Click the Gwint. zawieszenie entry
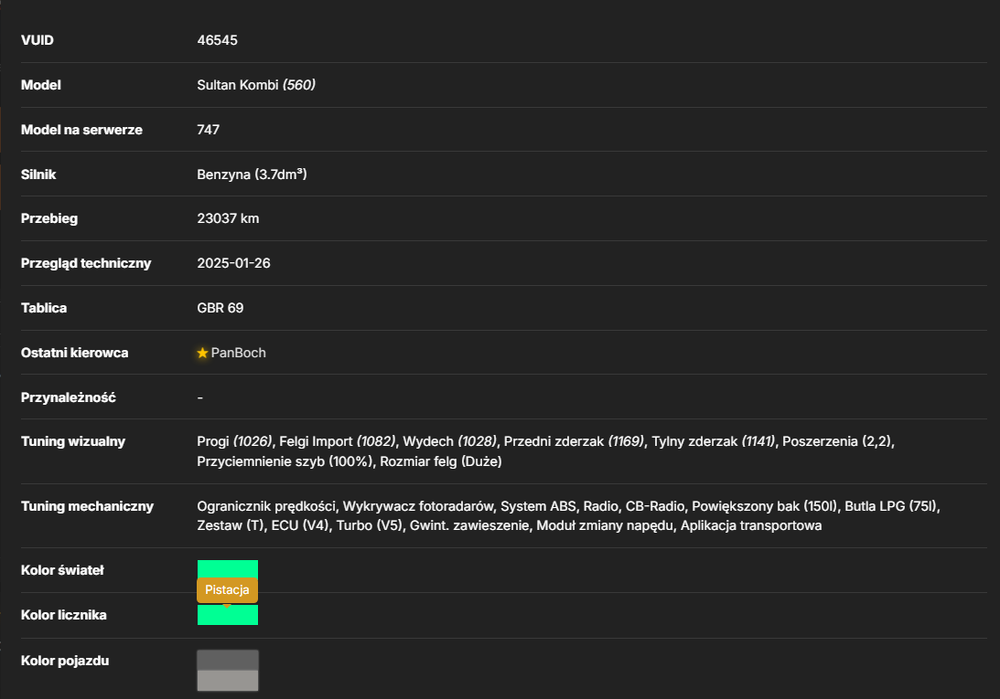 [x=469, y=526]
